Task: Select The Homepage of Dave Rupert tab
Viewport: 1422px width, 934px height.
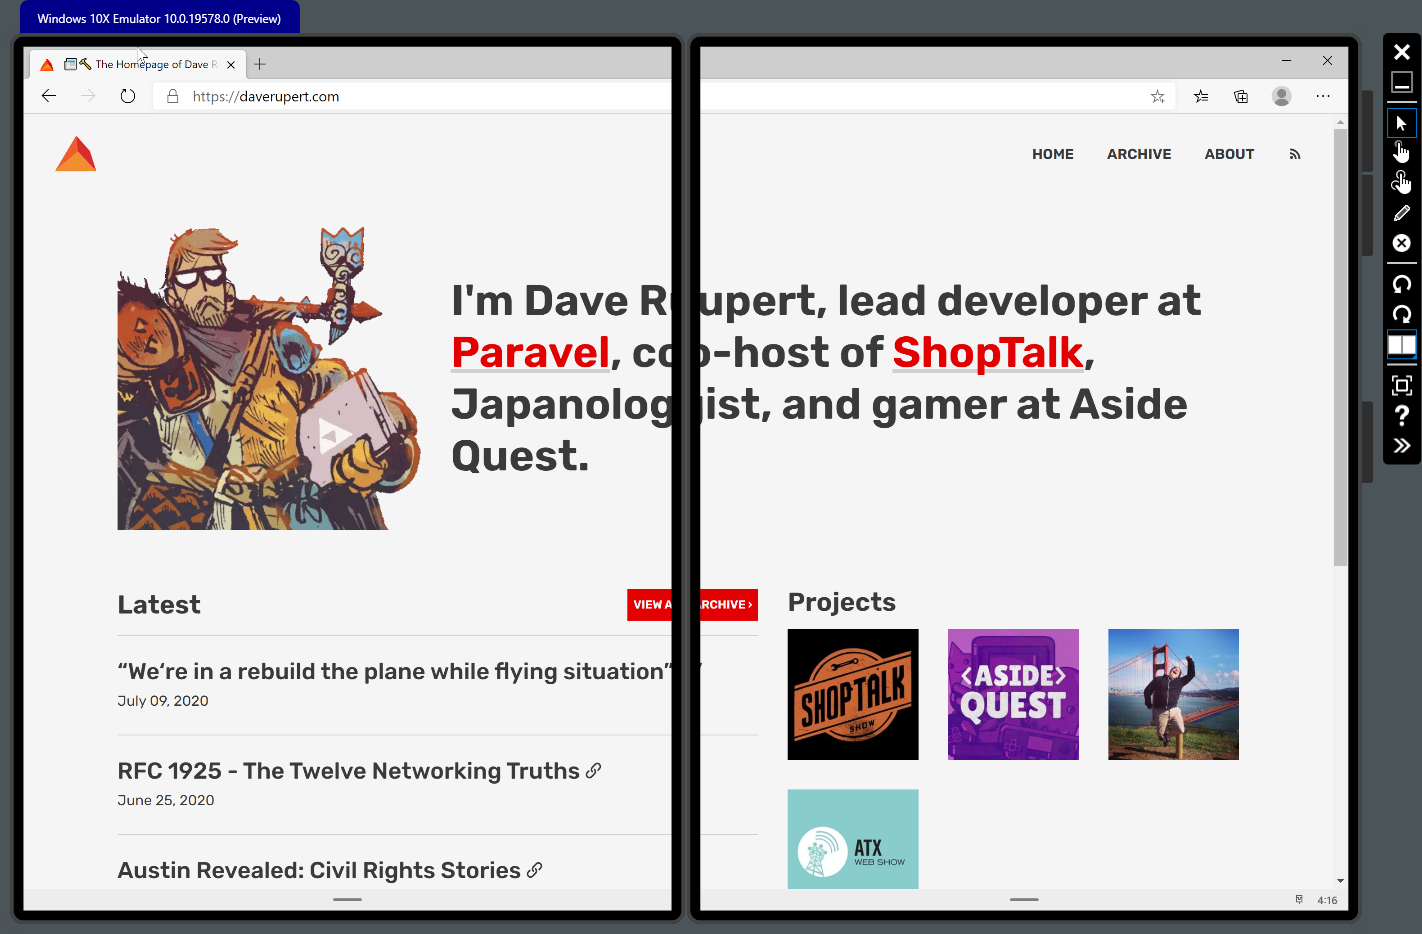Action: (138, 64)
